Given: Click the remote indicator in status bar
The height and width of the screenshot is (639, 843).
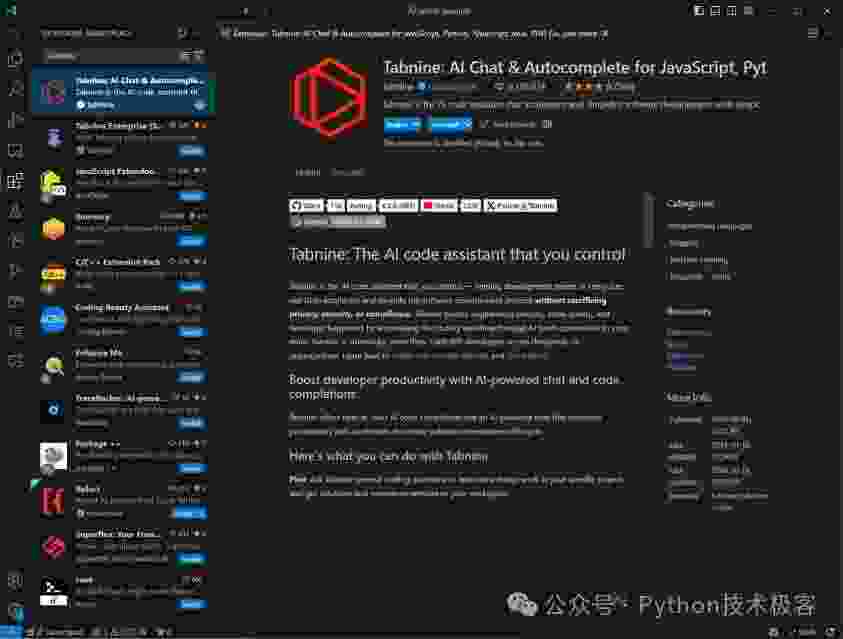Looking at the screenshot, I should pyautogui.click(x=11, y=632).
